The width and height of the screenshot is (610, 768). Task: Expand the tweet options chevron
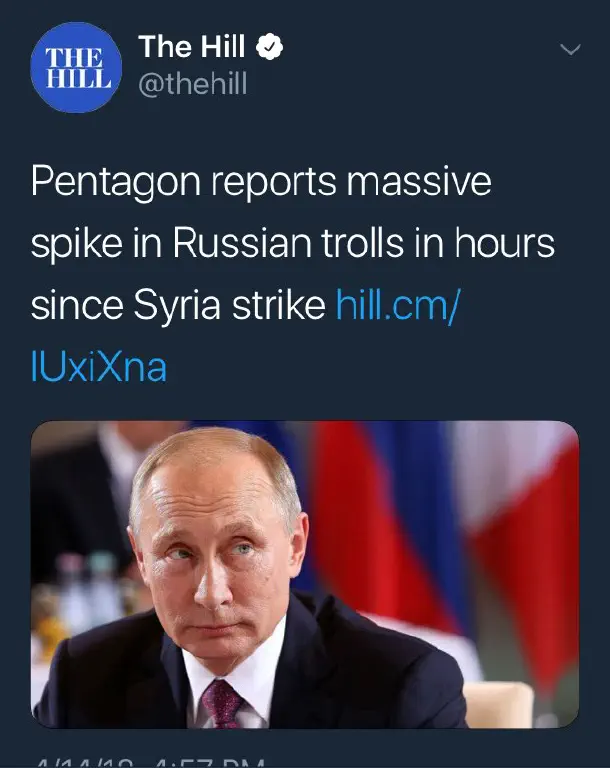coord(570,49)
